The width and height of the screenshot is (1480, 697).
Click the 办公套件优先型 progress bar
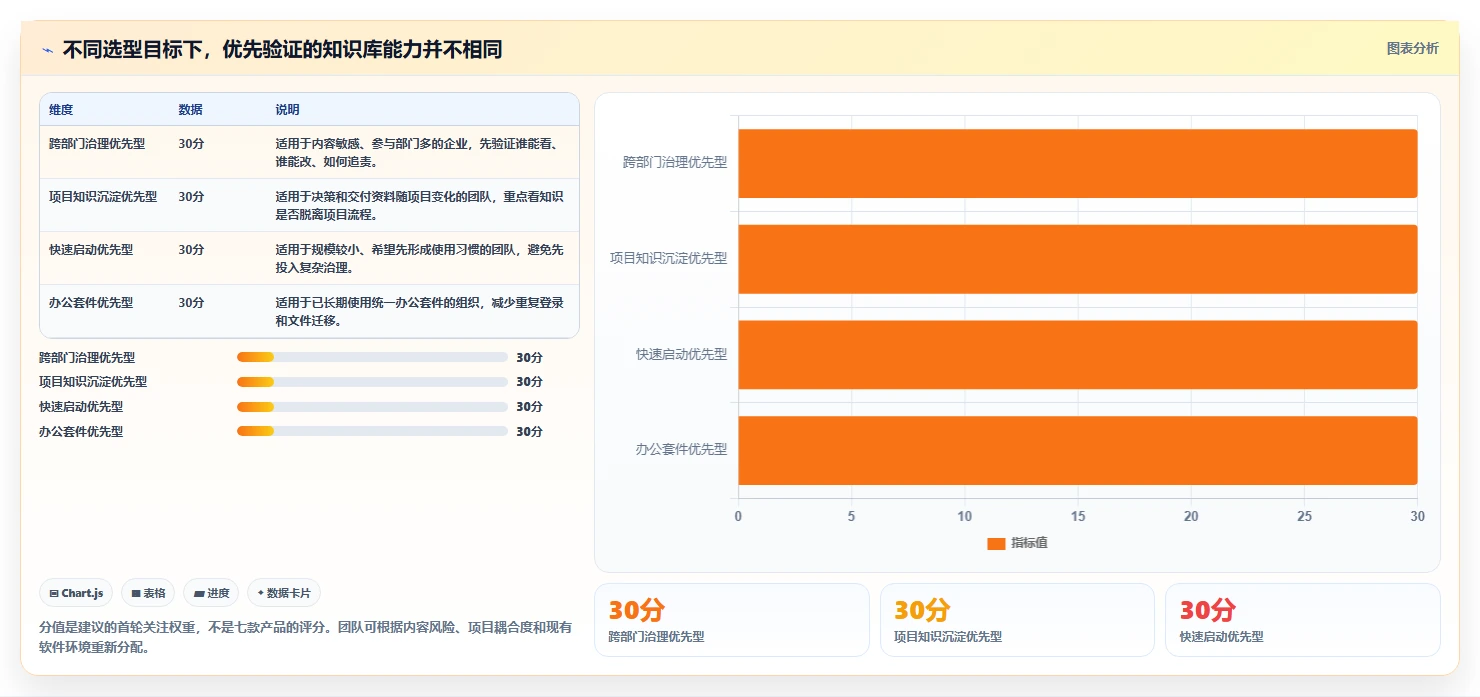click(372, 431)
